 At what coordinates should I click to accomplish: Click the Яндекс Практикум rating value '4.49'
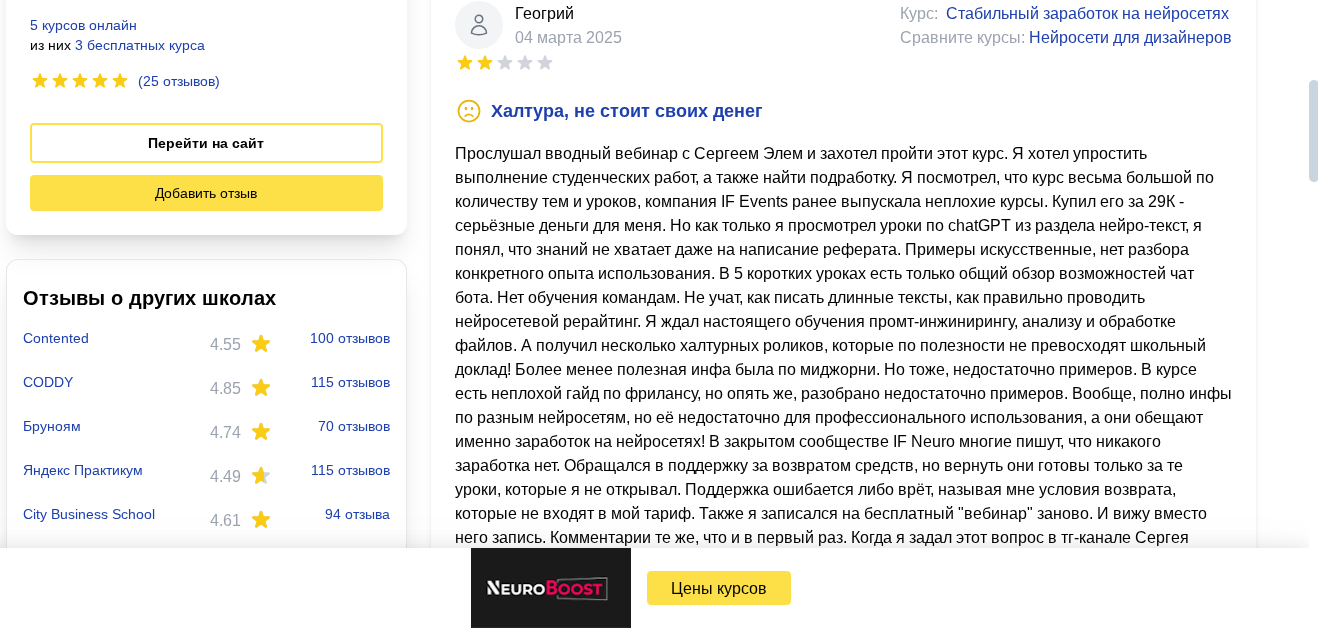[225, 476]
